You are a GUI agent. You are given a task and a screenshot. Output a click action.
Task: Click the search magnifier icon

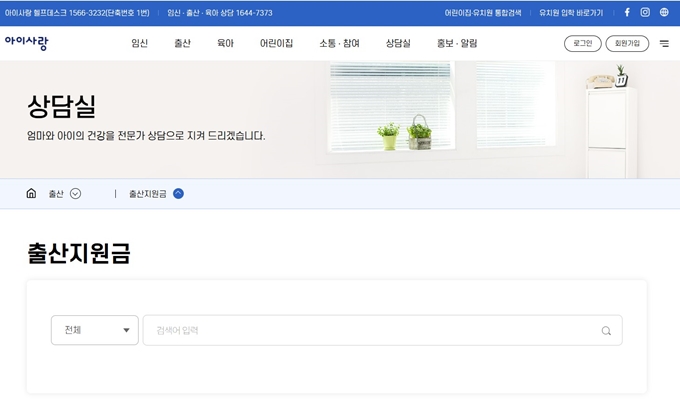point(606,331)
